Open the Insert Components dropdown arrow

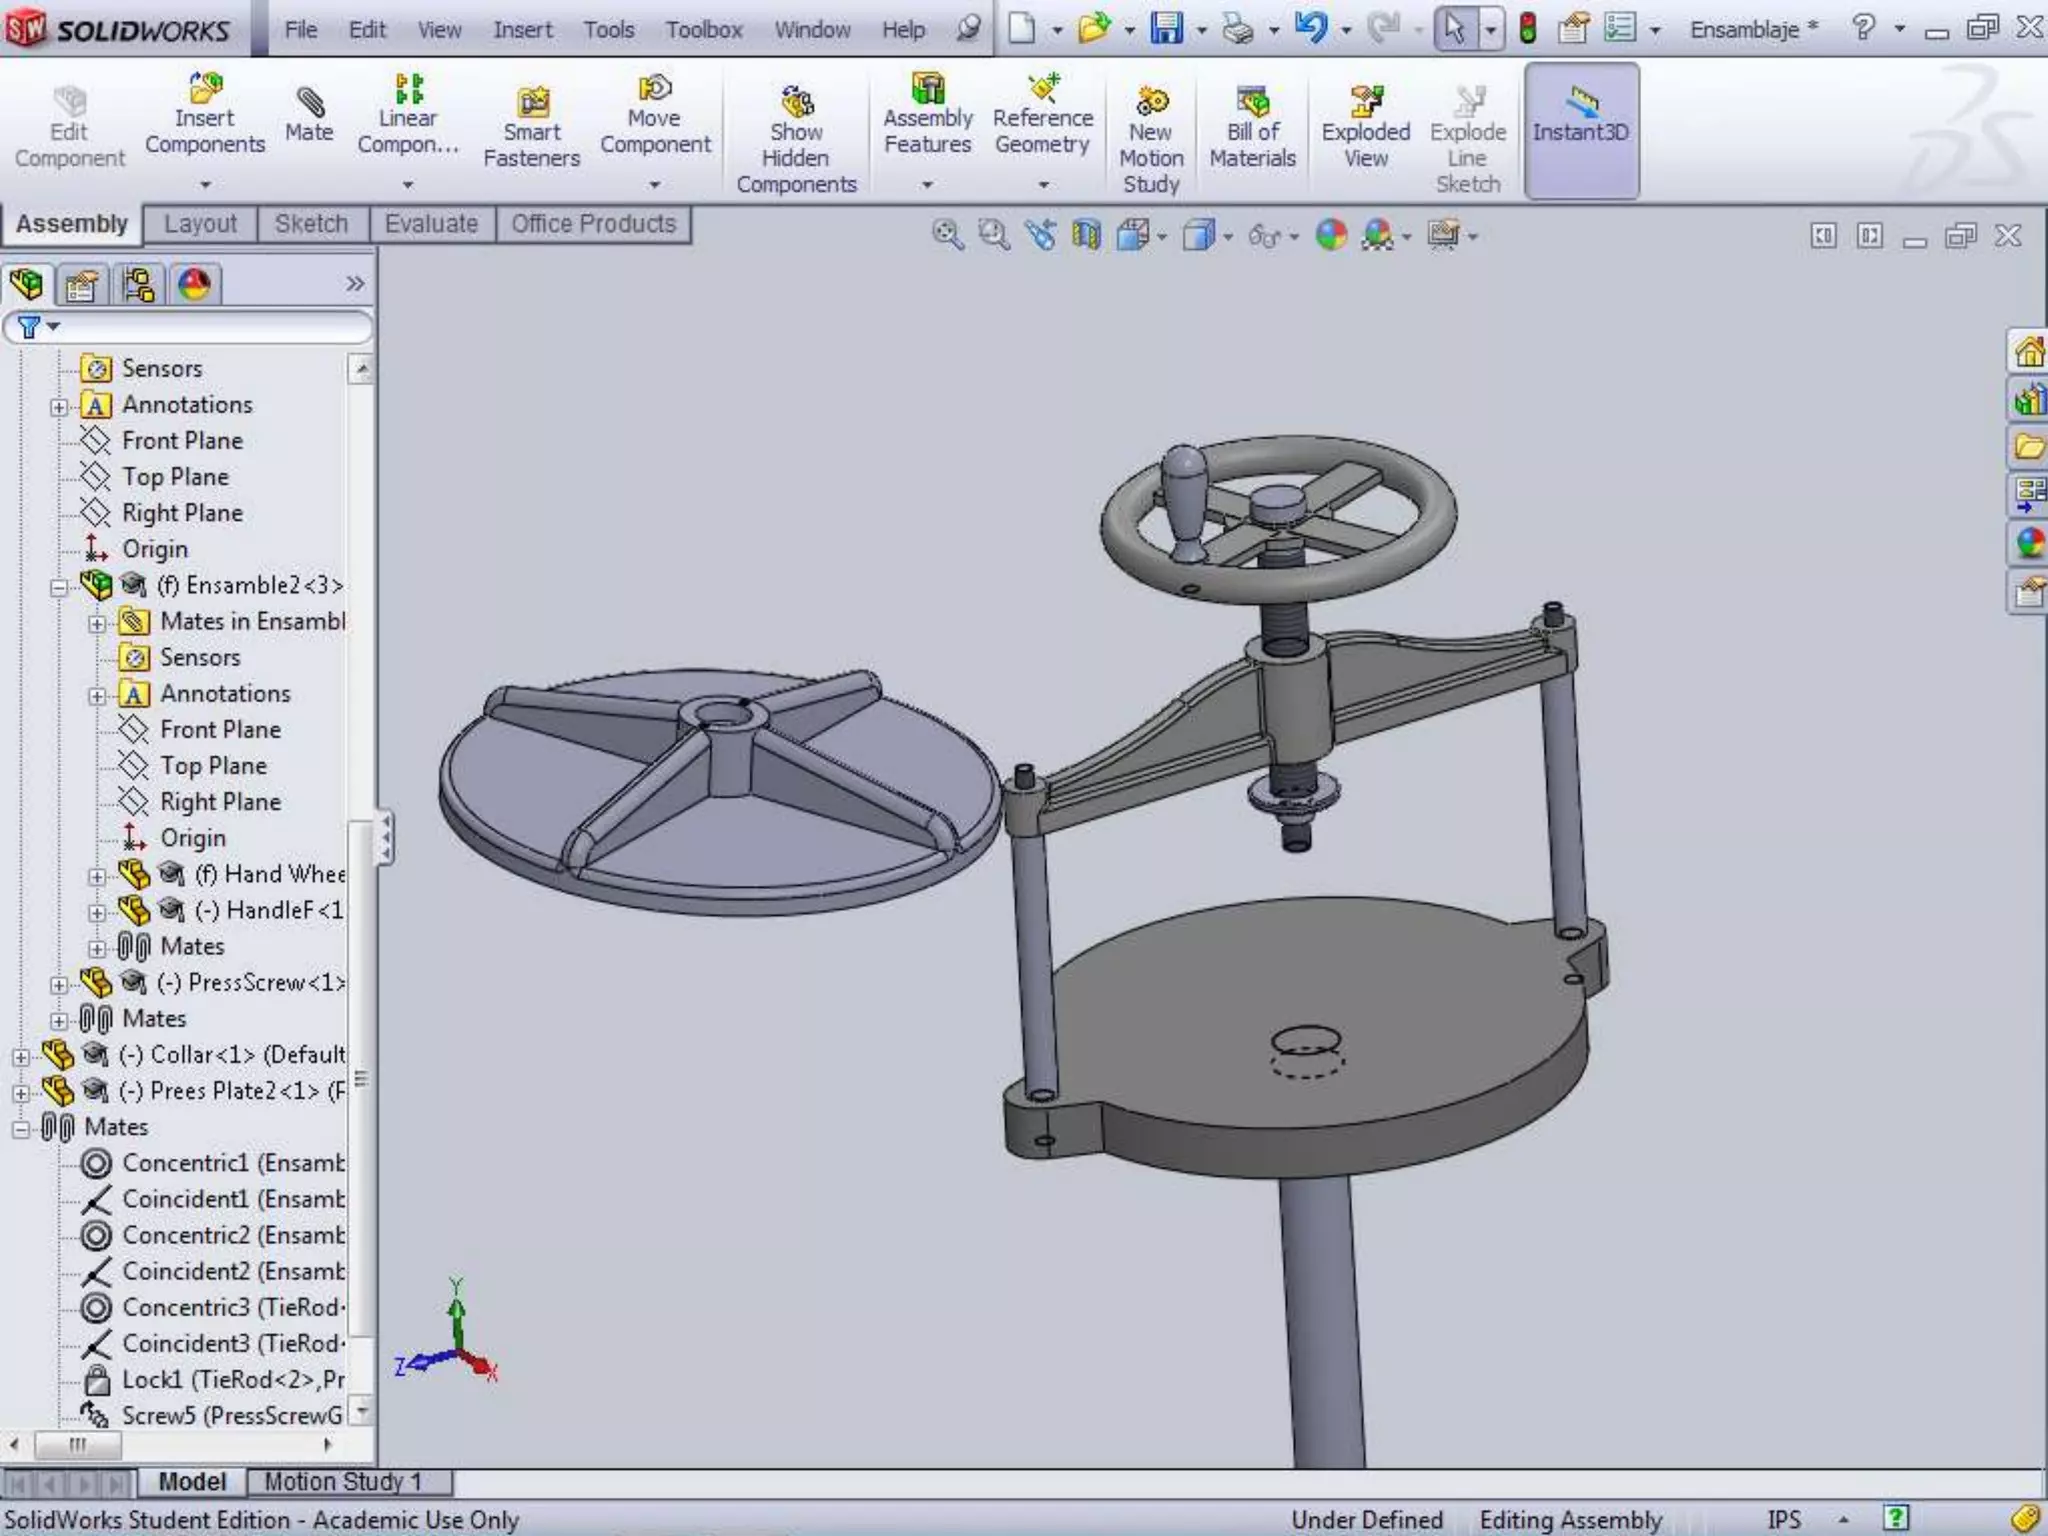coord(205,185)
